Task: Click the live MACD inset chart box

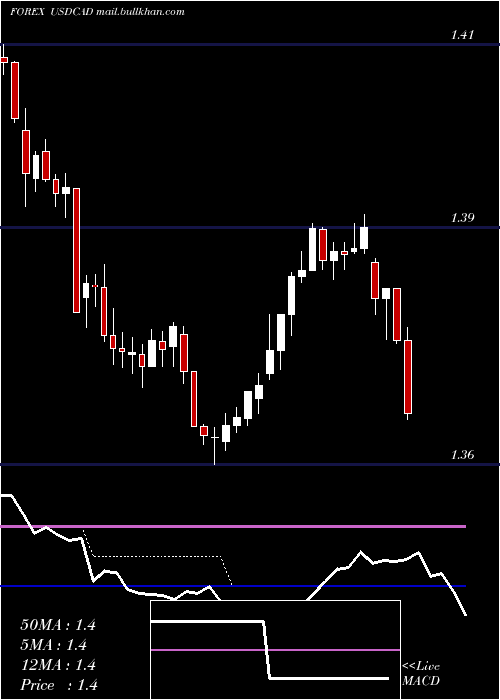Action: point(275,650)
